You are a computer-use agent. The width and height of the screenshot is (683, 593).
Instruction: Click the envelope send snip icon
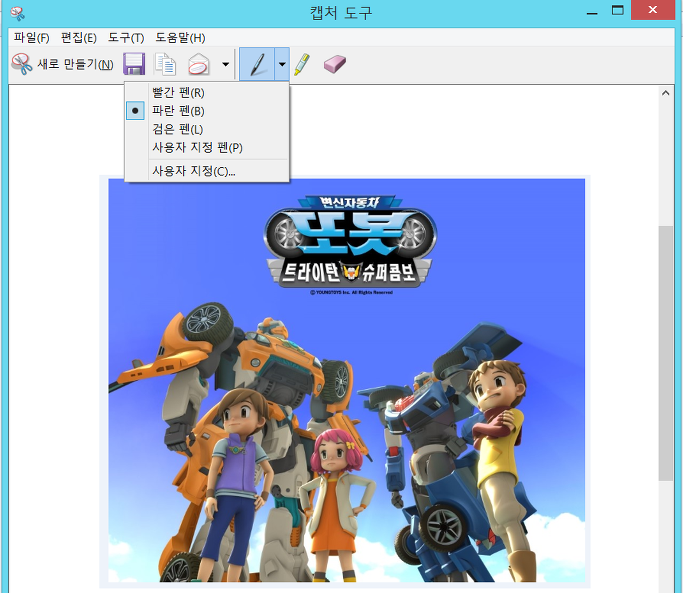tap(199, 64)
